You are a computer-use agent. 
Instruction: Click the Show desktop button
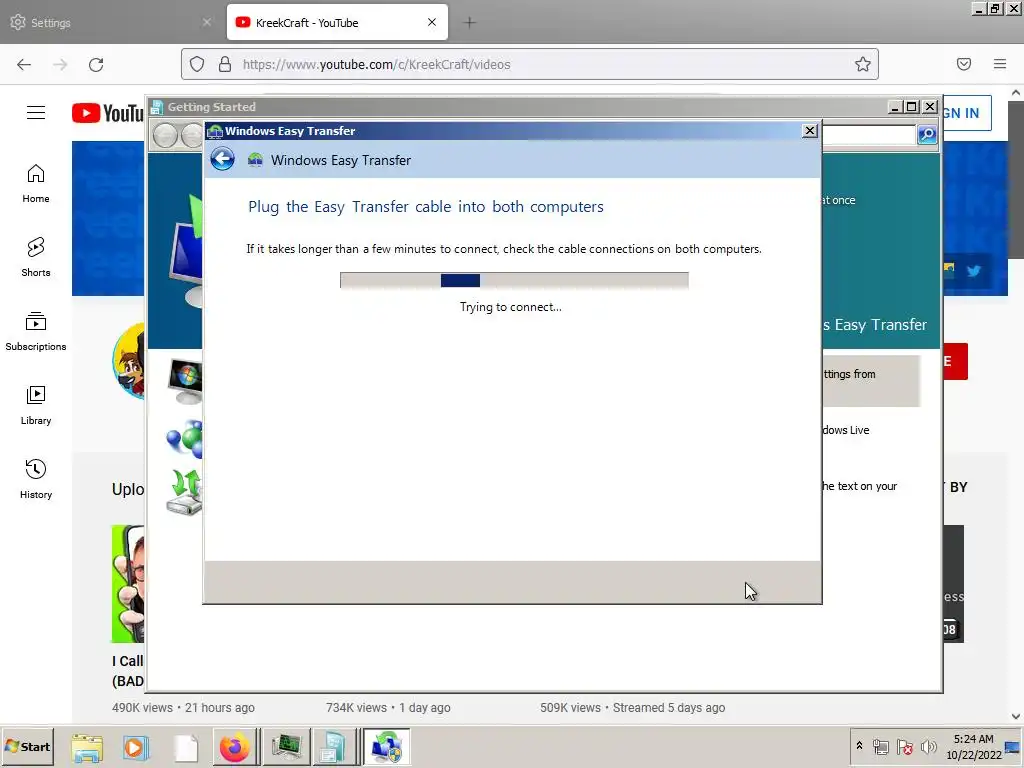tap(1014, 746)
